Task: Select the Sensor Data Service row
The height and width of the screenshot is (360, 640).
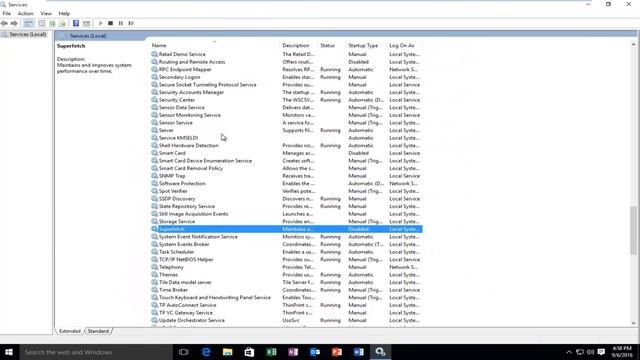Action: coord(286,107)
